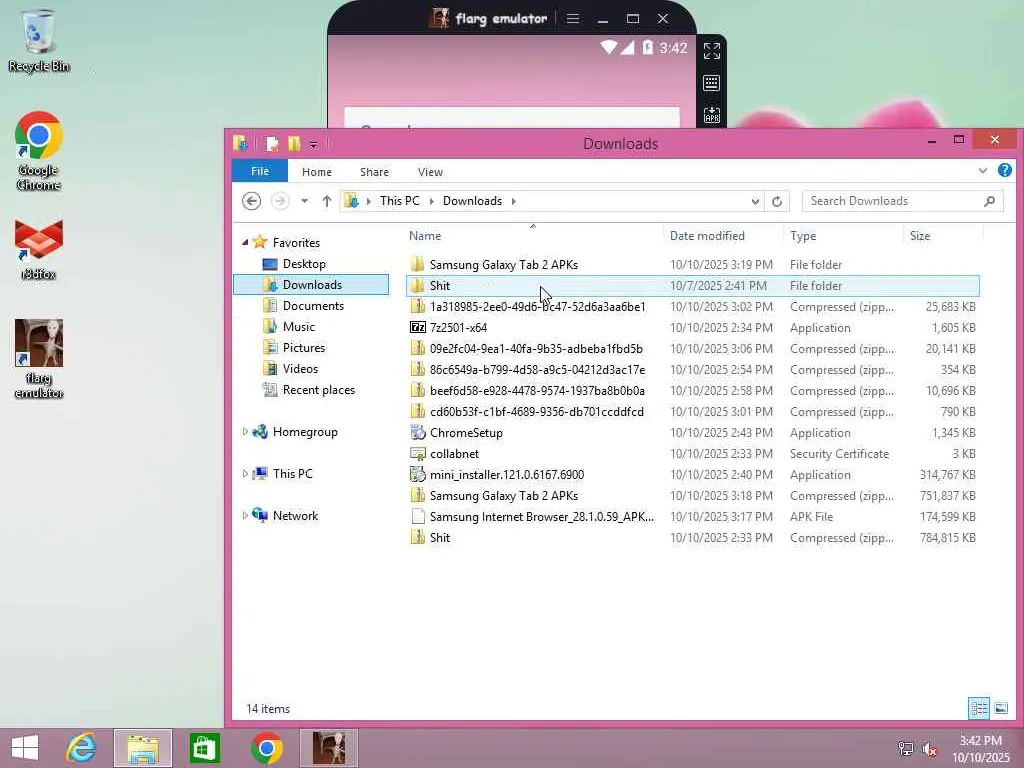Image resolution: width=1024 pixels, height=768 pixels.
Task: Expand the ribbon with the chevron
Action: coord(983,170)
